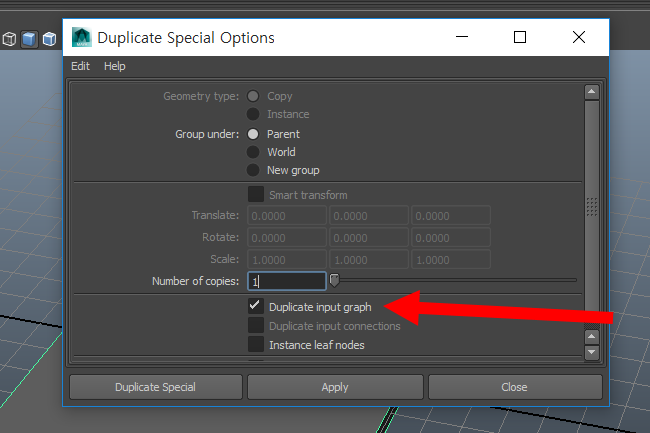Click the Group under label
The width and height of the screenshot is (650, 433).
click(x=207, y=134)
